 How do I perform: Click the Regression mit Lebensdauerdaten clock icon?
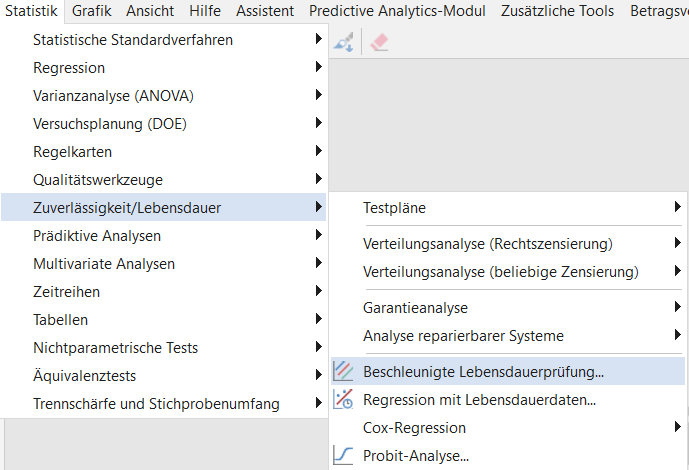pos(343,399)
